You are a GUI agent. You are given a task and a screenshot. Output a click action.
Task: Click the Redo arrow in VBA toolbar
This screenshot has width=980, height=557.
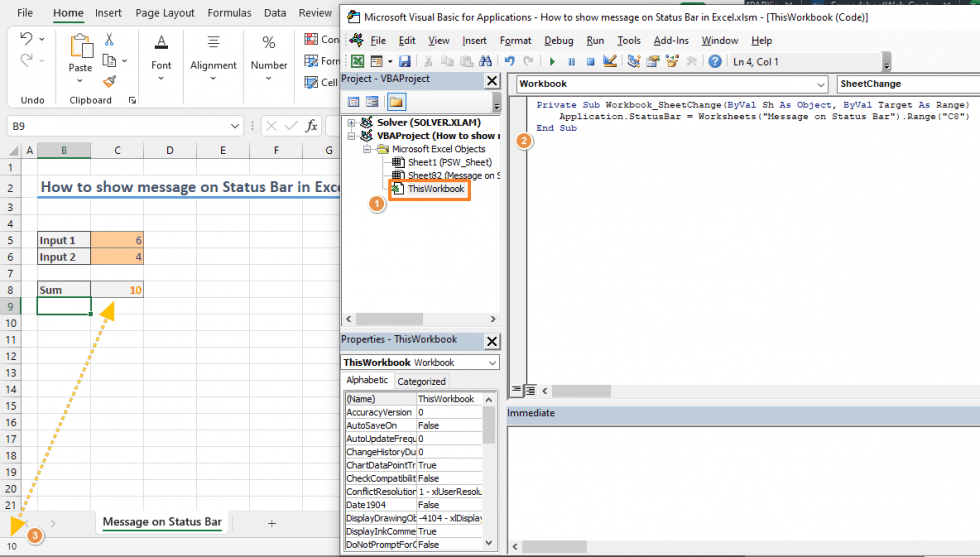pyautogui.click(x=529, y=61)
